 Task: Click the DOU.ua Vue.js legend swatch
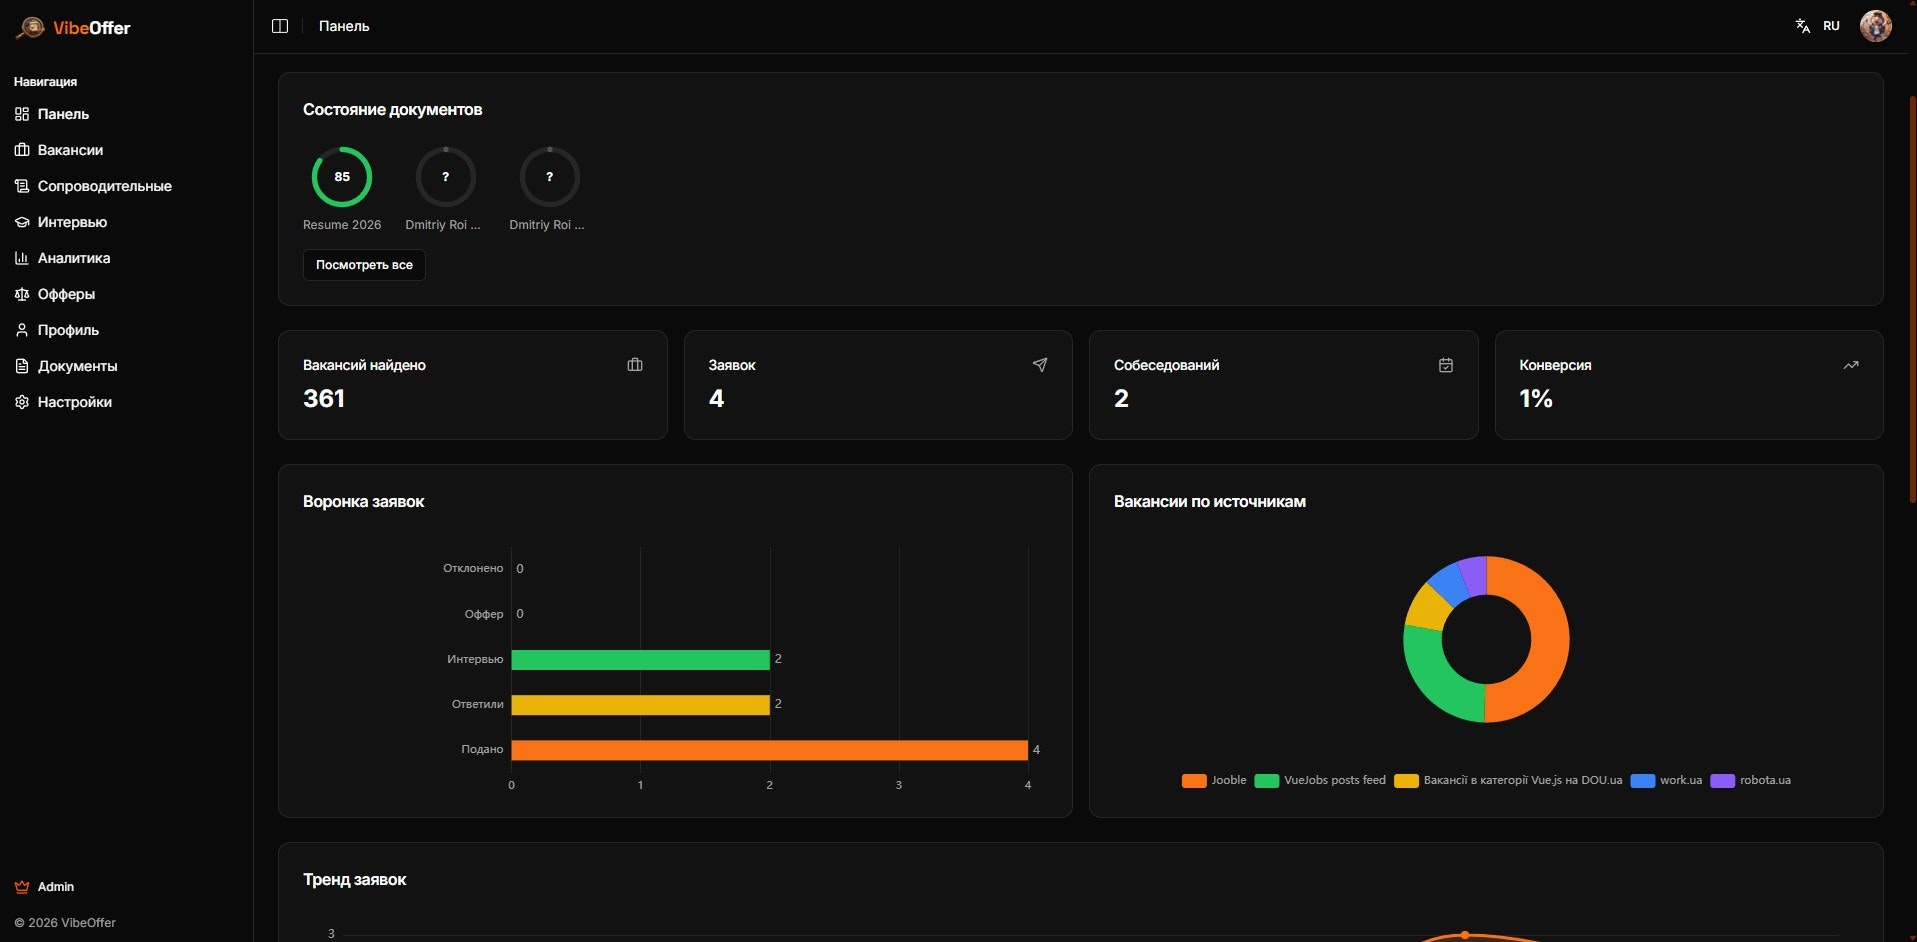click(1406, 781)
